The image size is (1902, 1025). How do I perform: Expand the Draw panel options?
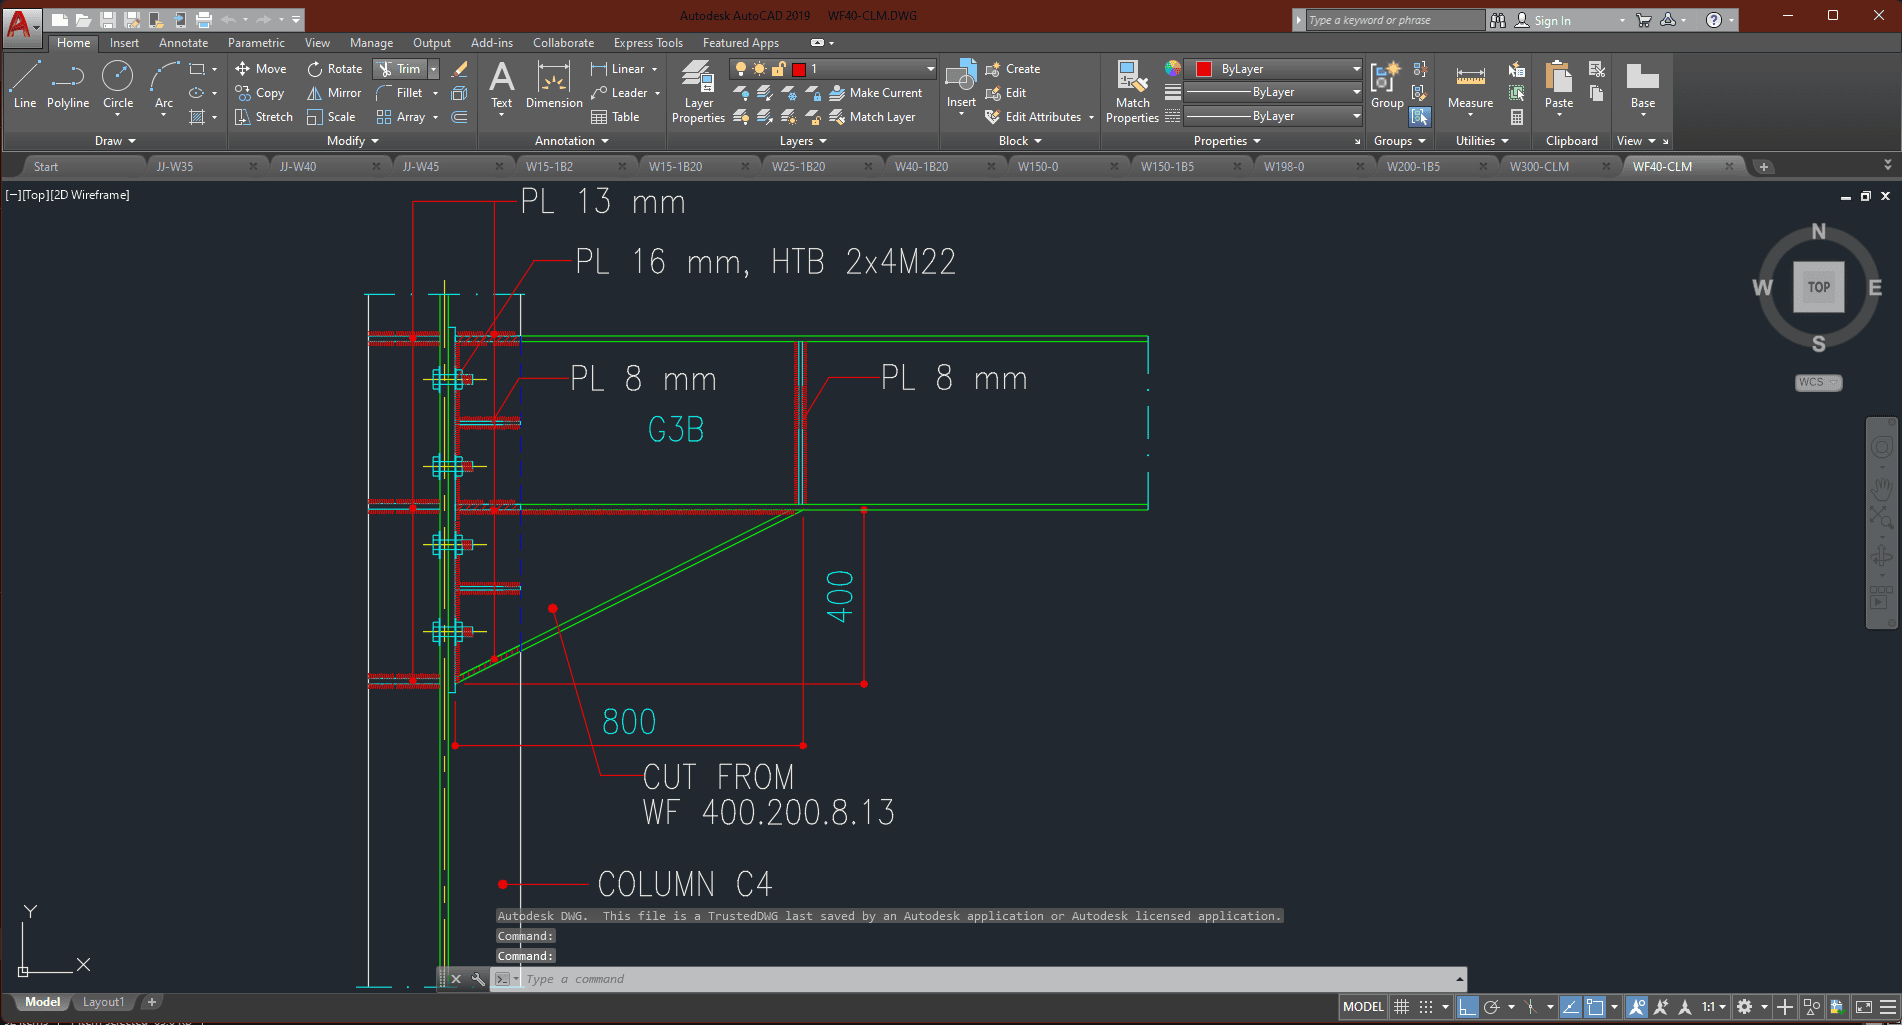coord(115,141)
